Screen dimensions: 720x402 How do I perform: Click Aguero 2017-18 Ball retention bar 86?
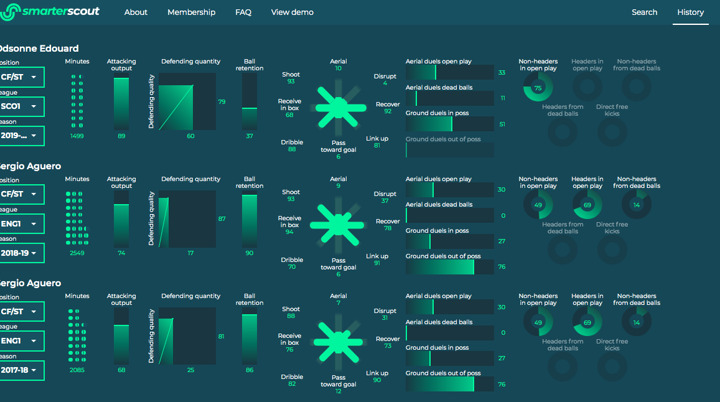[249, 337]
